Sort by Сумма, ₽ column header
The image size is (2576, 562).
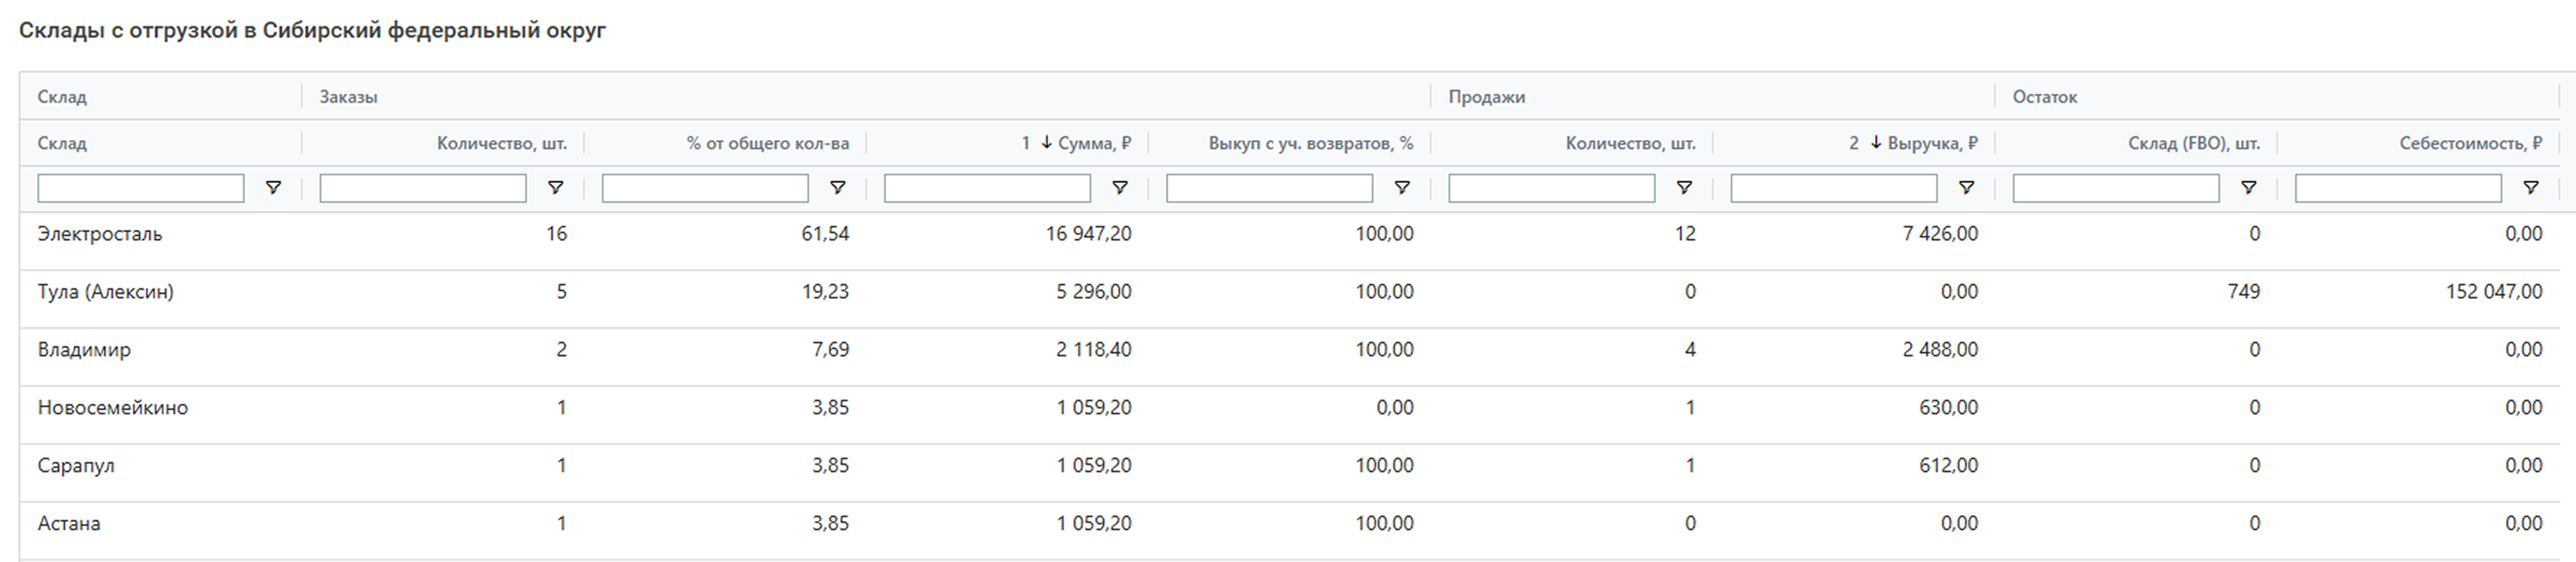[1094, 143]
